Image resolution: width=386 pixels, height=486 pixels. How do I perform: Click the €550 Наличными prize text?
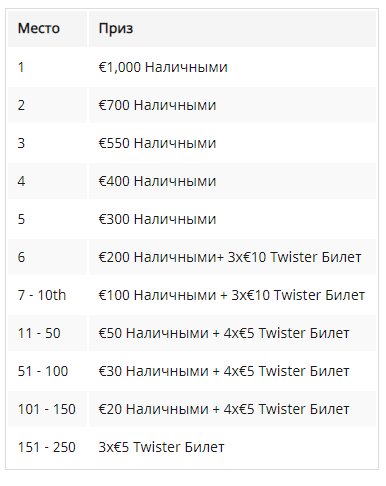157,143
